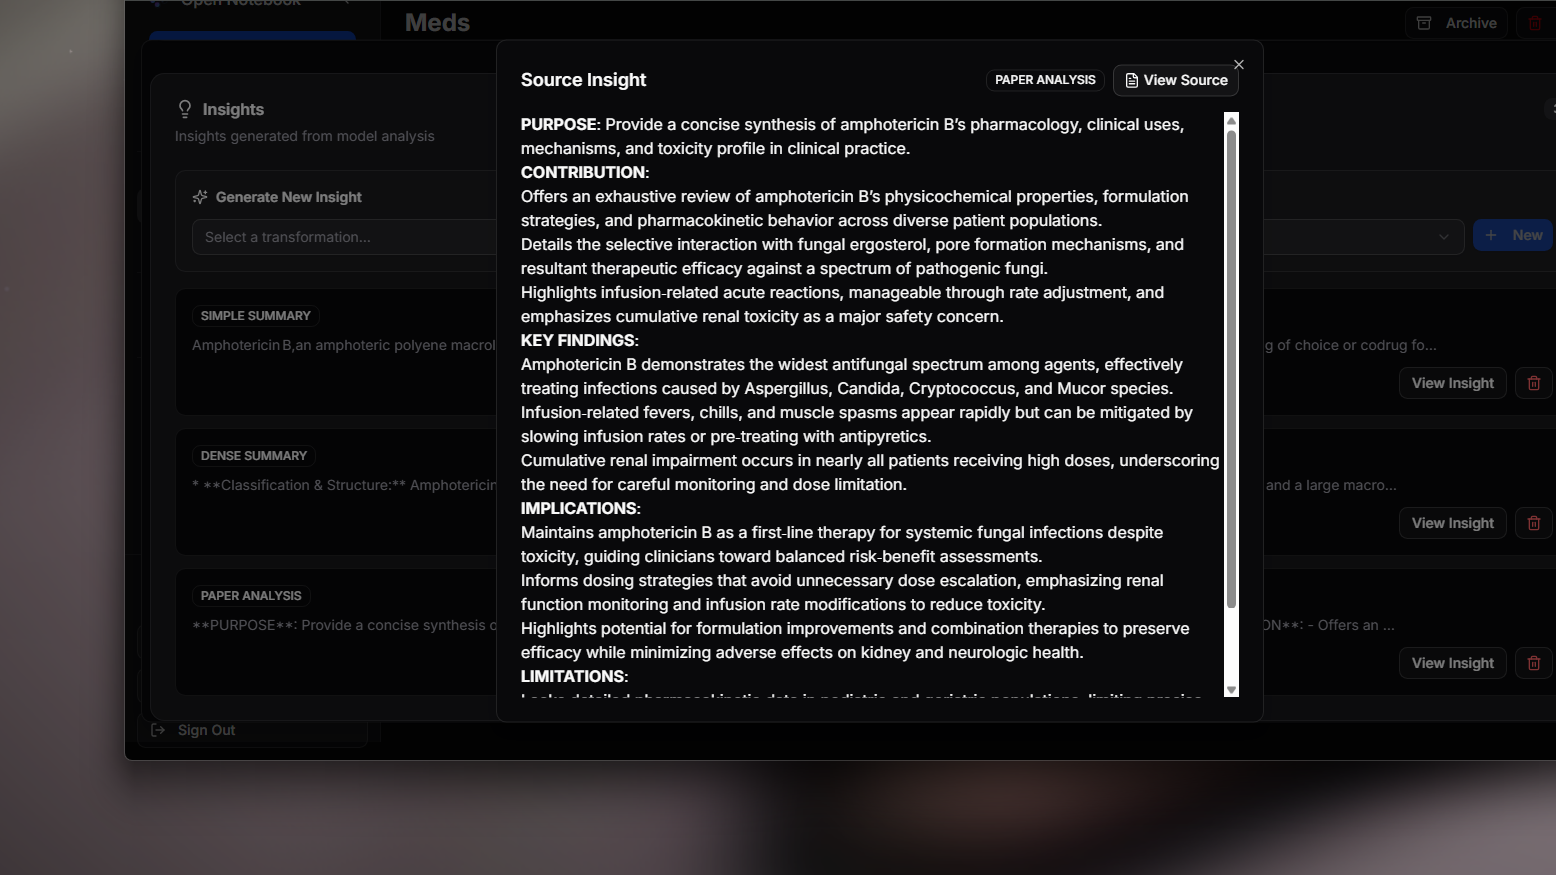Click the PAPER ANALYSIS tag in insights list

coord(251,596)
